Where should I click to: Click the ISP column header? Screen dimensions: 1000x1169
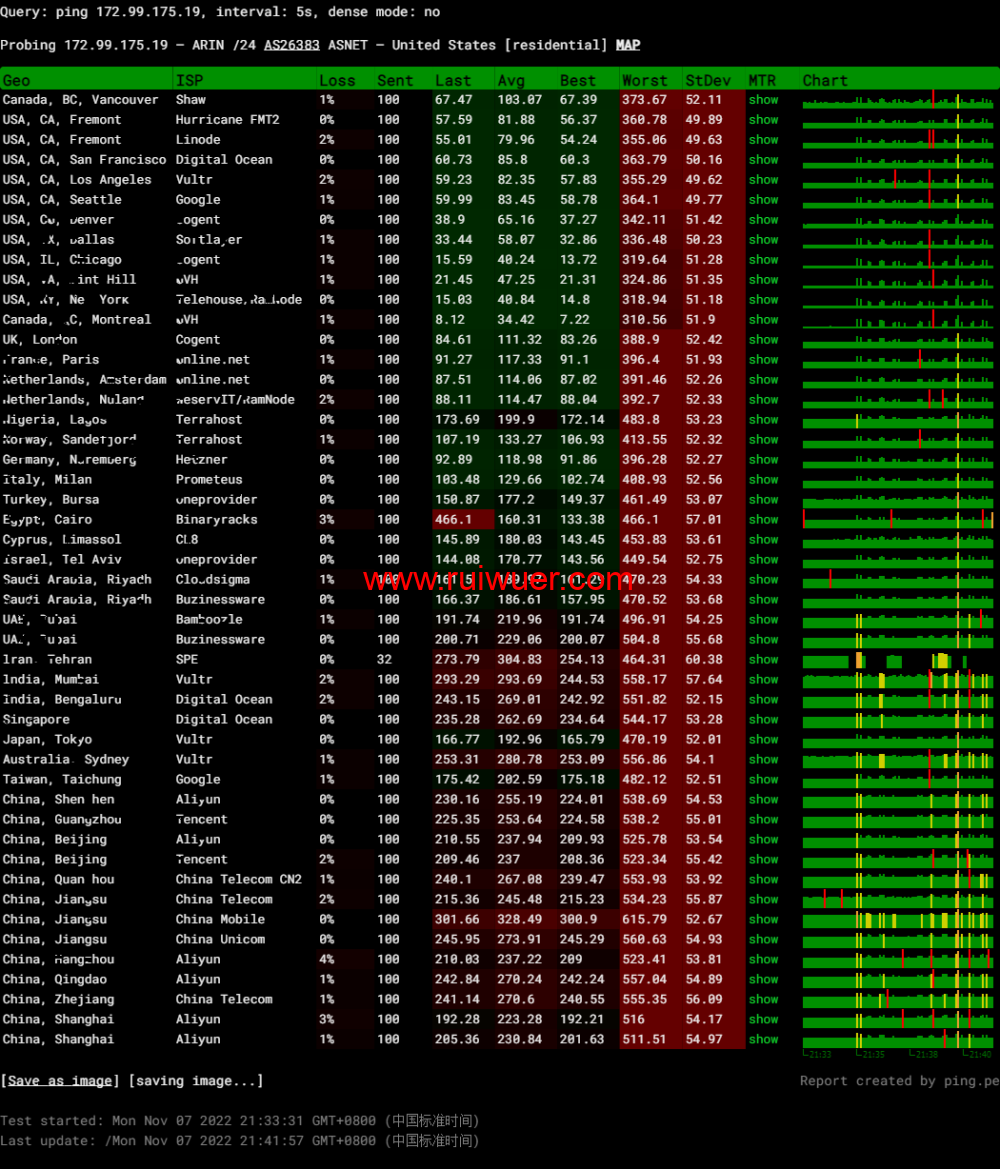[189, 80]
